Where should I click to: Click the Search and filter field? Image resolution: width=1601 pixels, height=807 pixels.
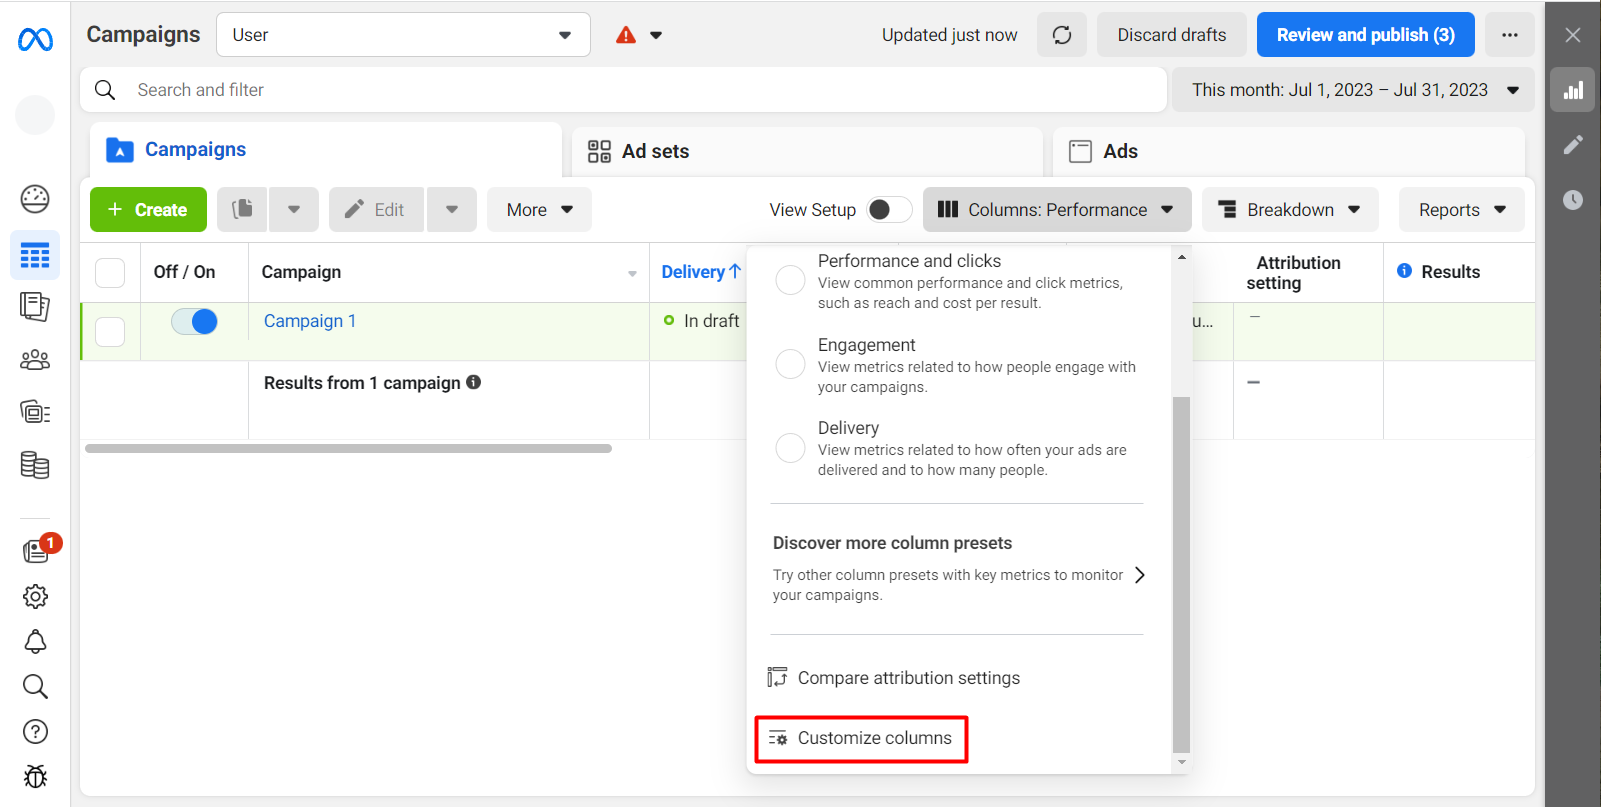[623, 90]
